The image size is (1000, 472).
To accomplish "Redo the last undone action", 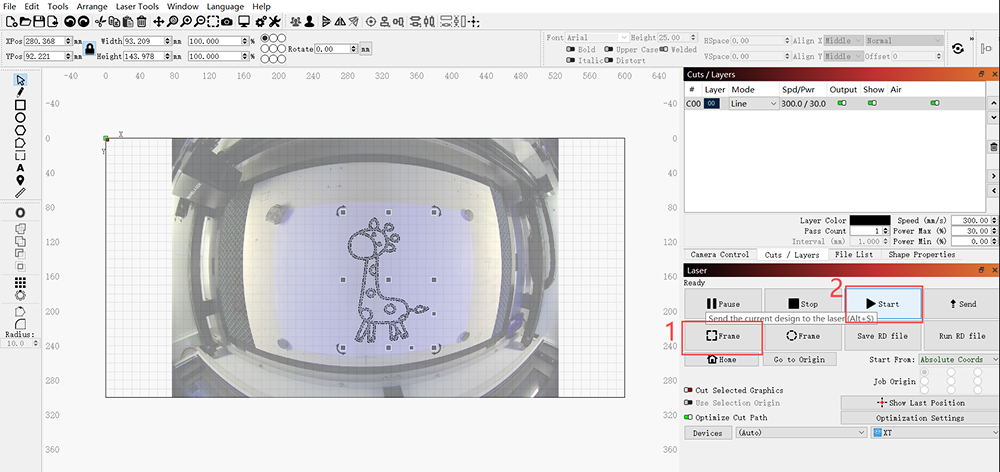I will click(84, 21).
